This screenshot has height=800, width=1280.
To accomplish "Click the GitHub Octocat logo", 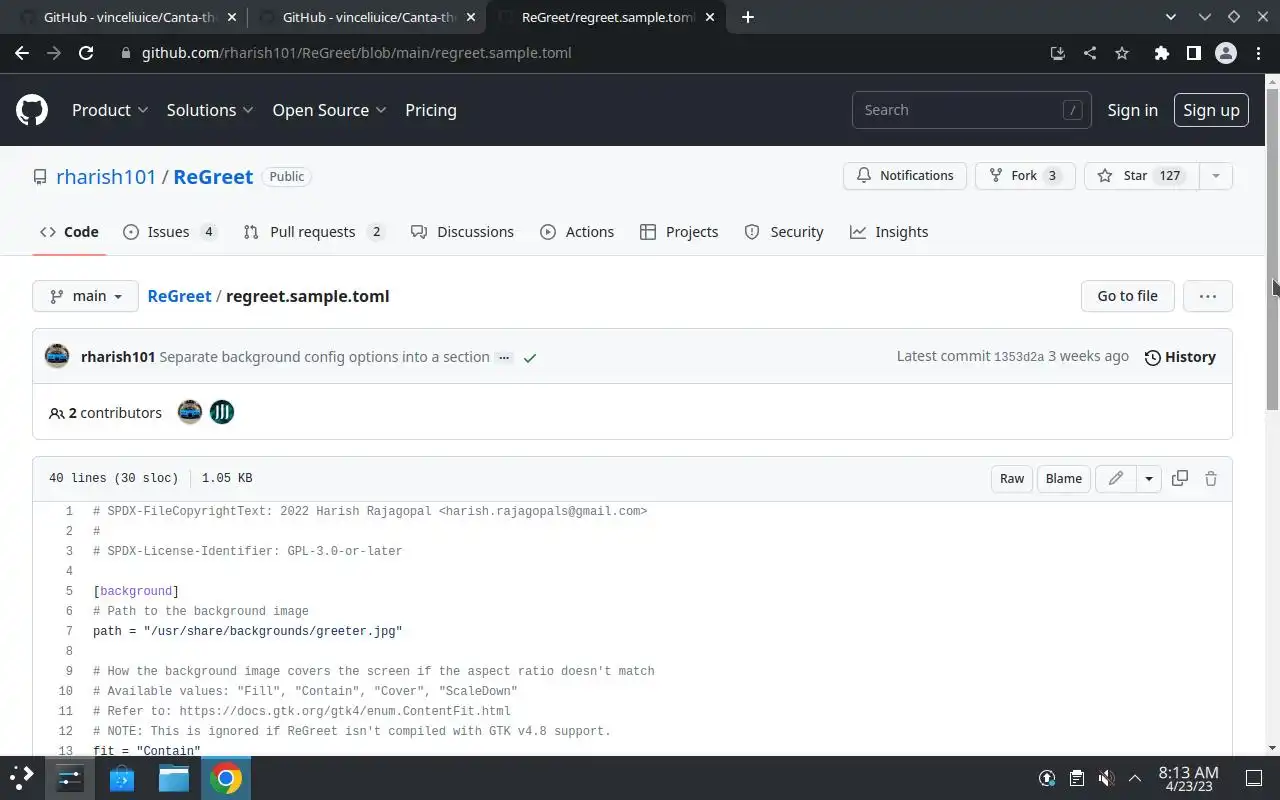I will click(32, 110).
